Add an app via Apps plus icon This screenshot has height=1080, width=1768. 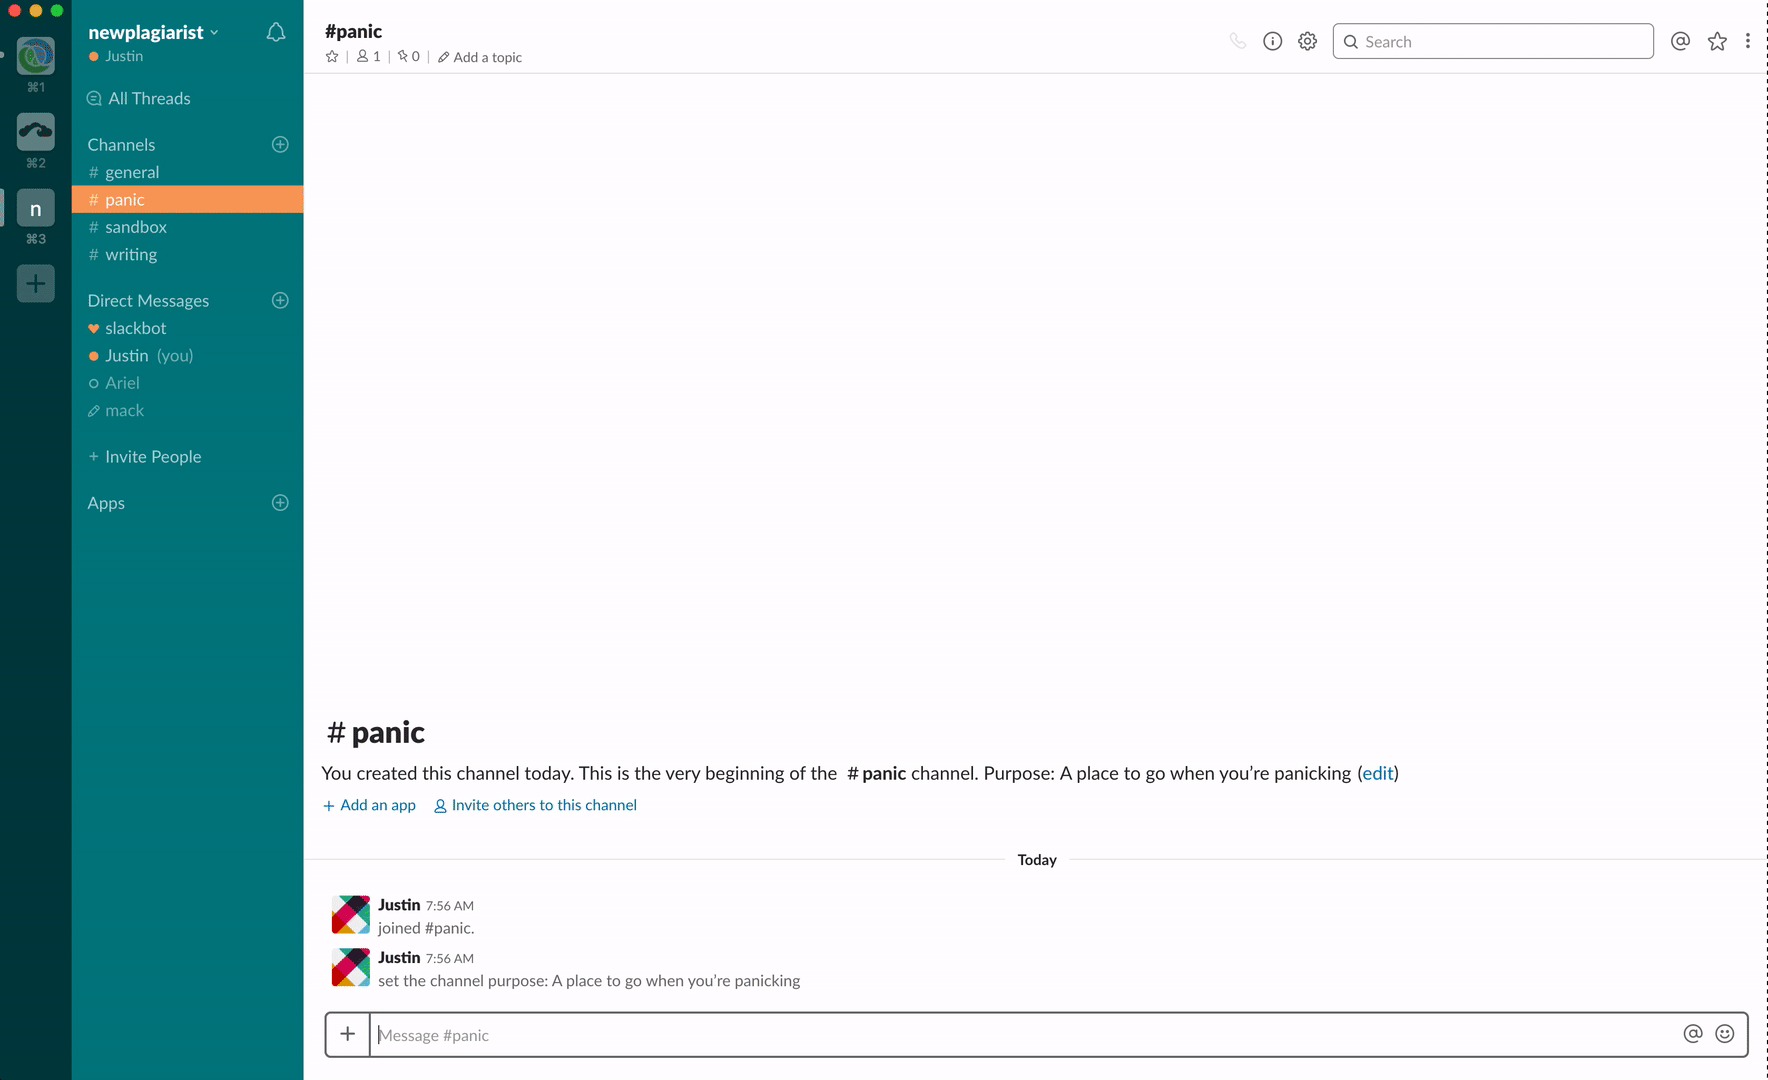[280, 502]
